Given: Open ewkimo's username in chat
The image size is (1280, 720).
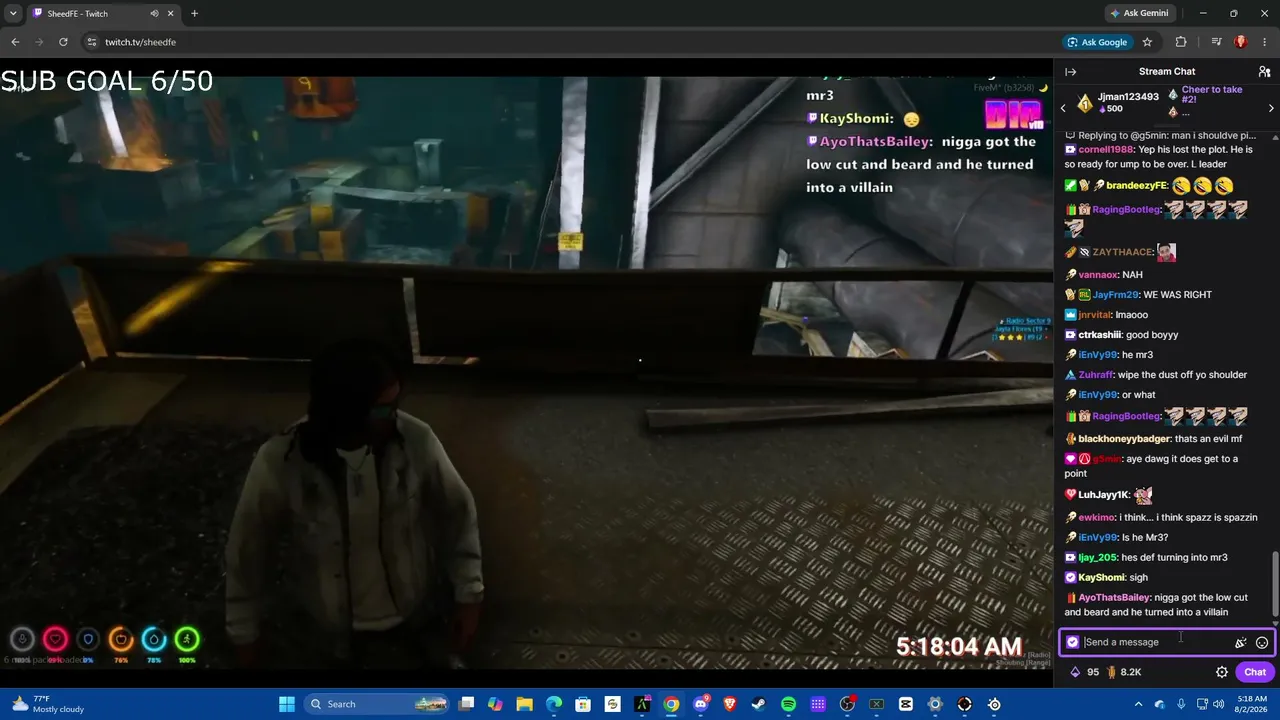Looking at the screenshot, I should click(x=1096, y=517).
